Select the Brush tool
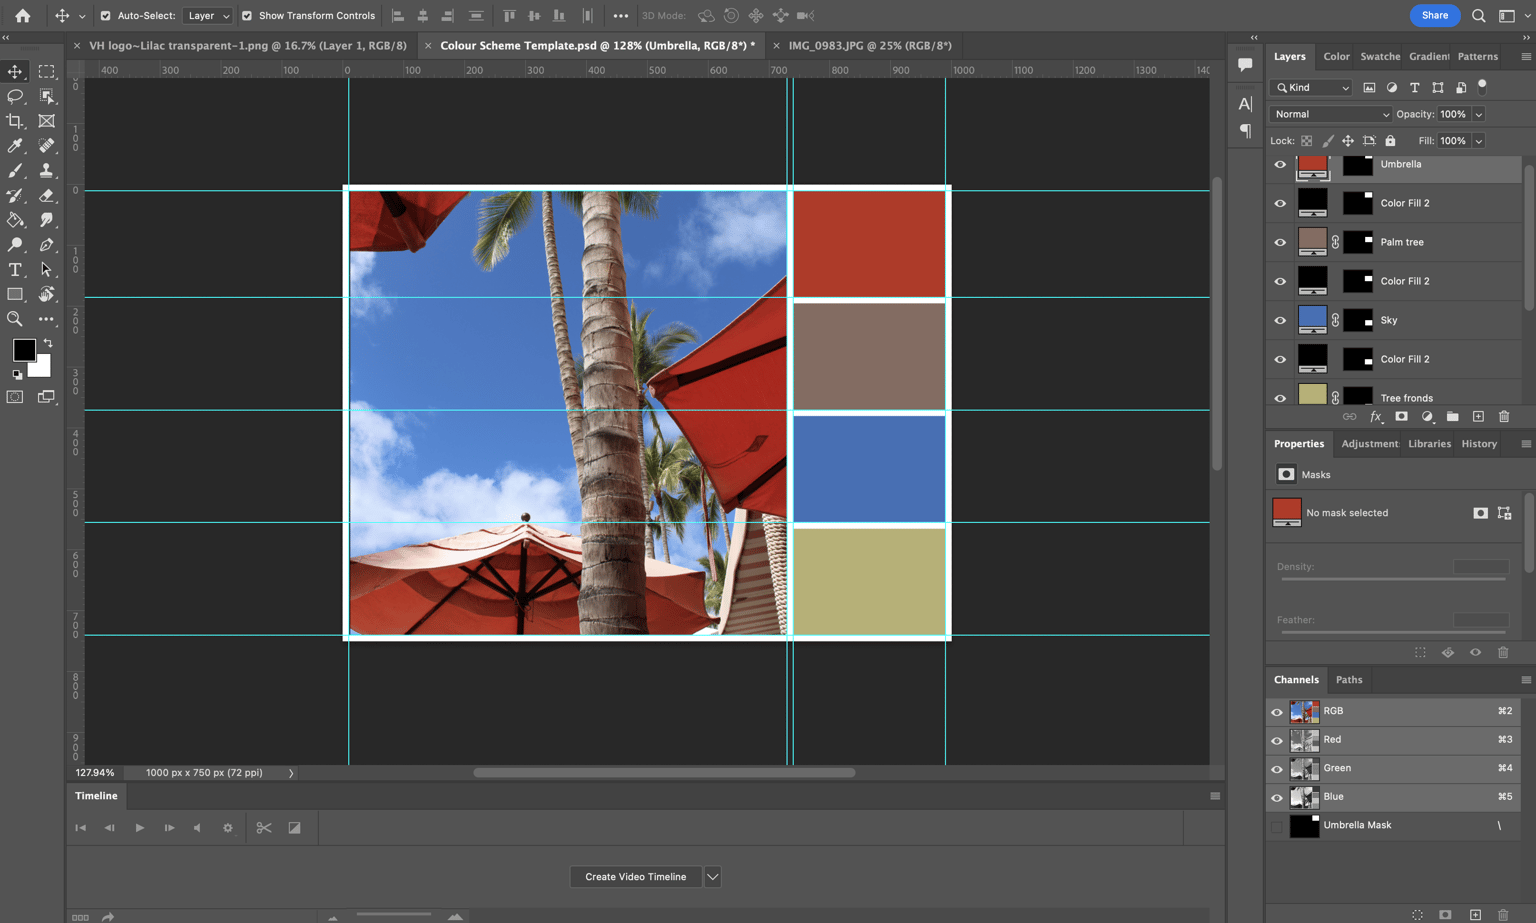 [15, 171]
